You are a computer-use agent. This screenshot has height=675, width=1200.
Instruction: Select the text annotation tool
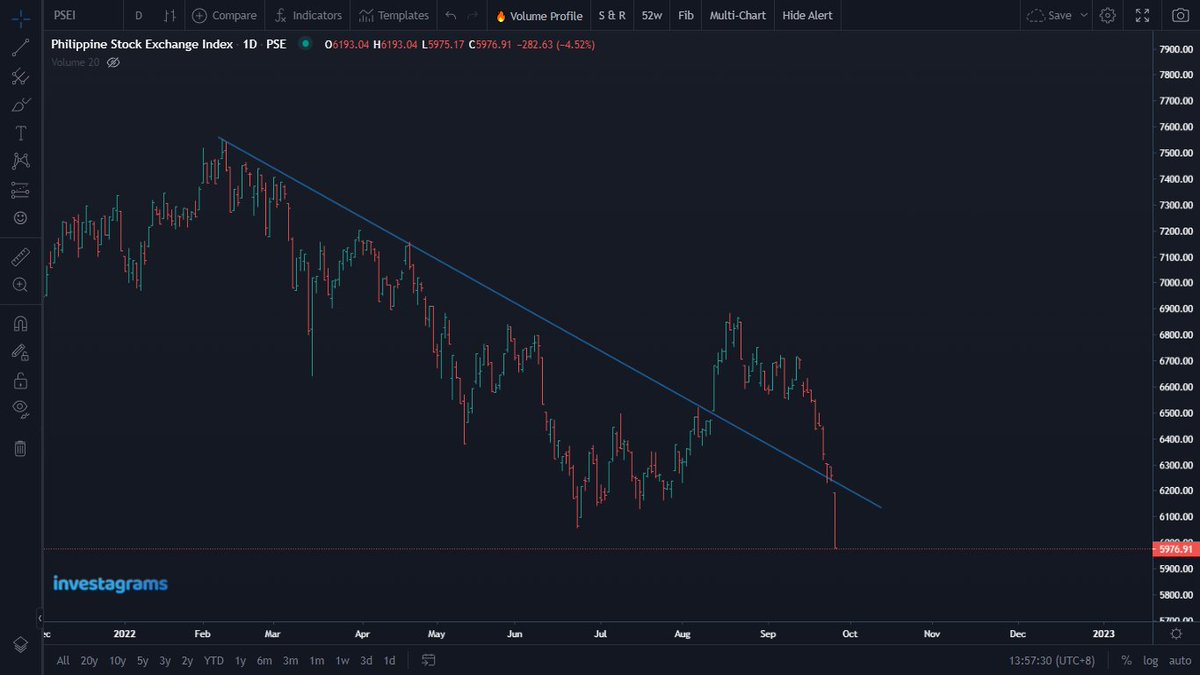[x=20, y=133]
